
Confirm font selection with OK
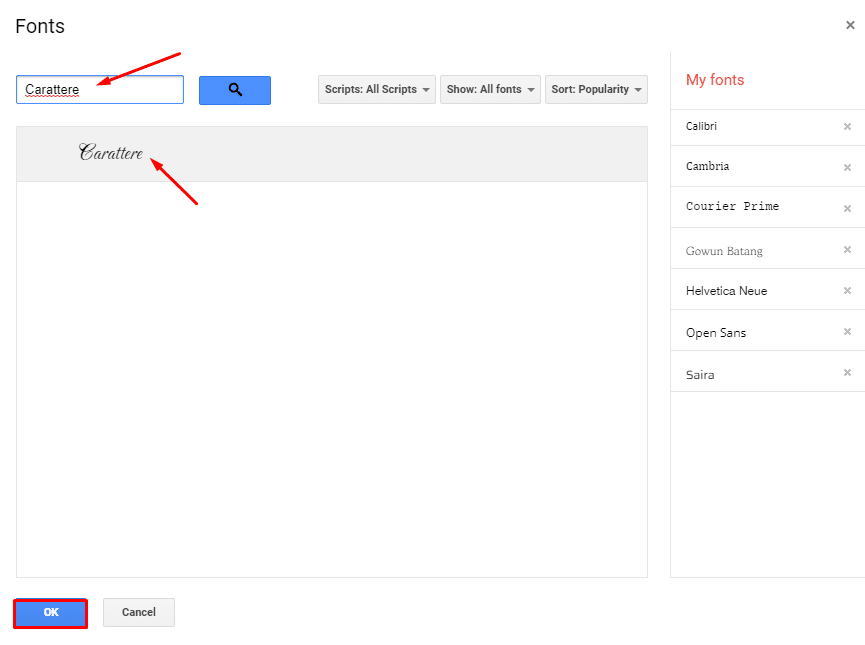click(50, 613)
